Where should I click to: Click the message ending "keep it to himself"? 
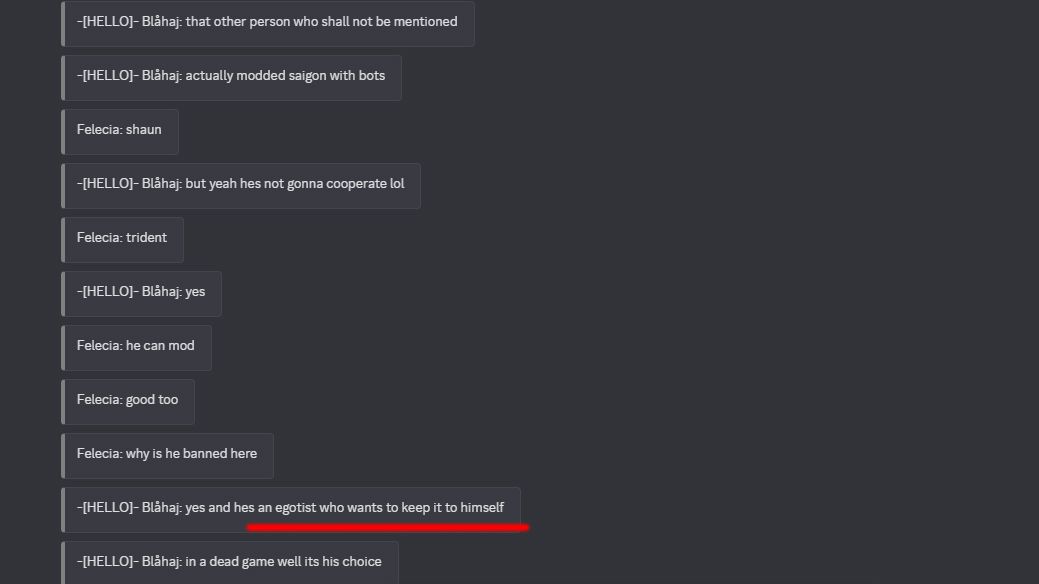(x=290, y=508)
